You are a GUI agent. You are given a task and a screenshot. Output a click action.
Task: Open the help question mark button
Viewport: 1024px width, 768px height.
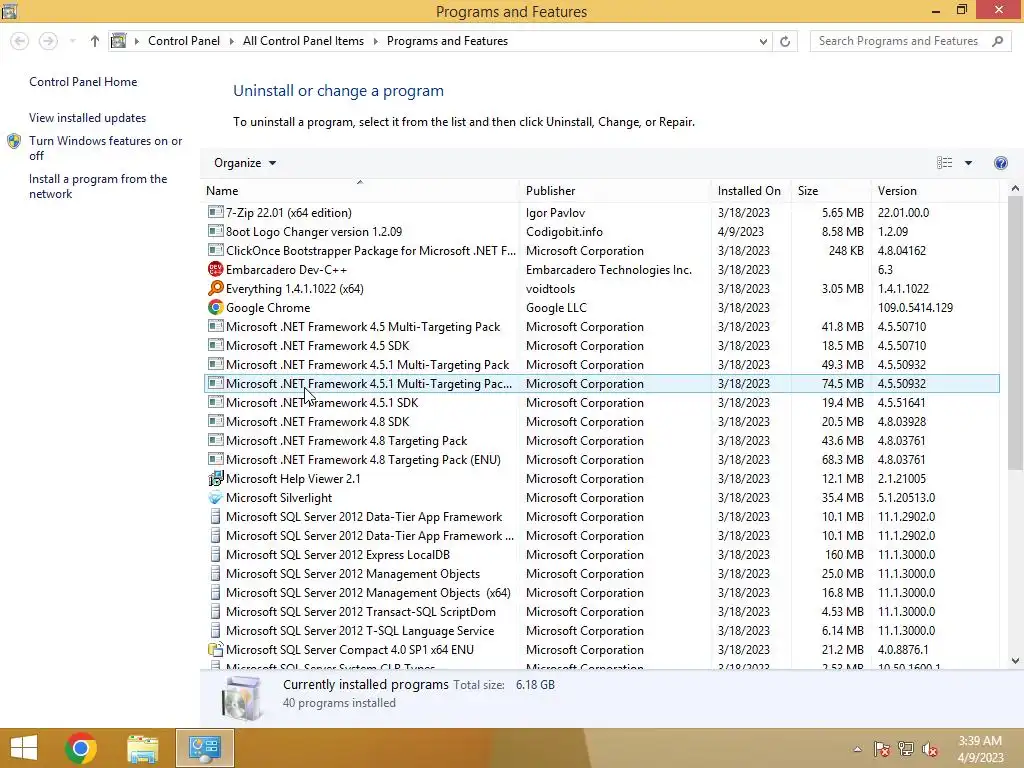point(1000,163)
